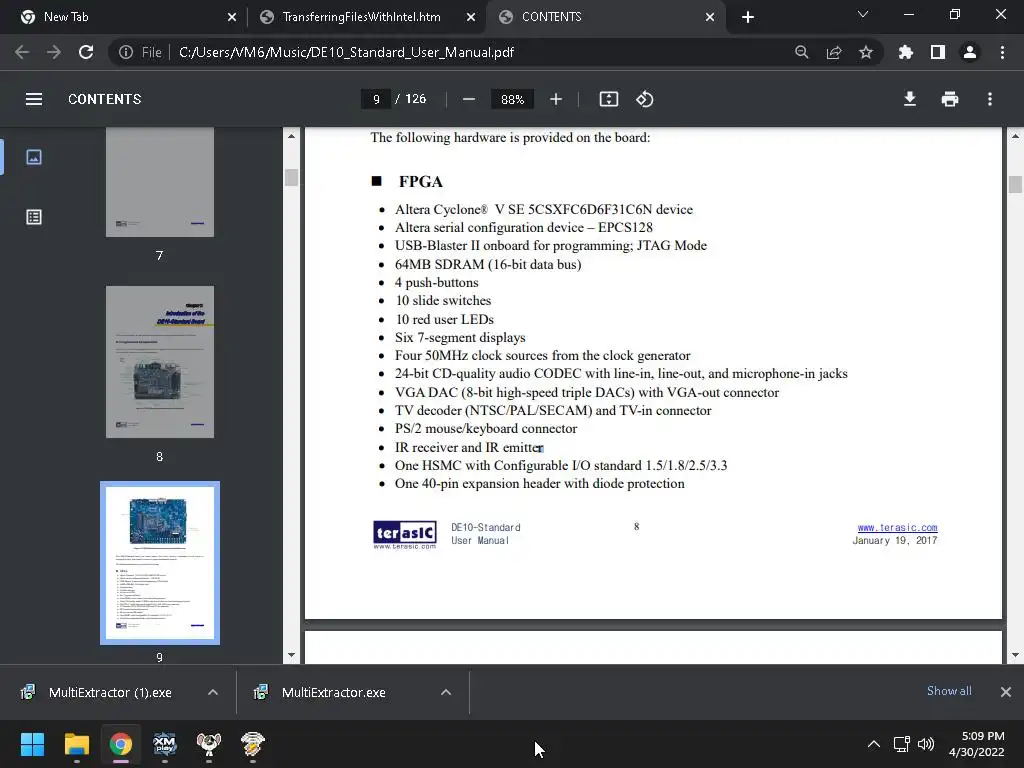Download the PDF file
Screen dimensions: 1024x768
pyautogui.click(x=910, y=99)
